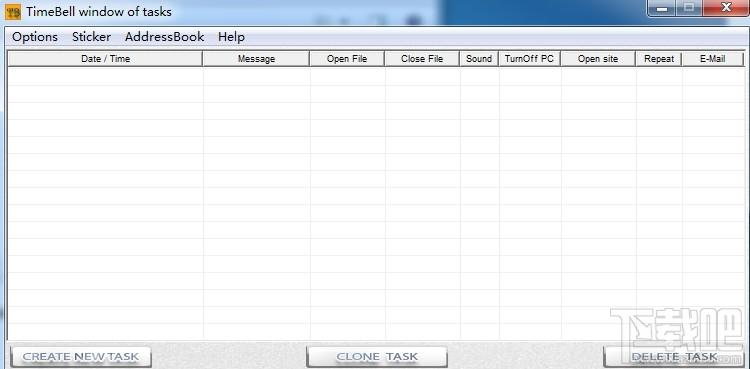Select the Open File column header

[x=347, y=59]
